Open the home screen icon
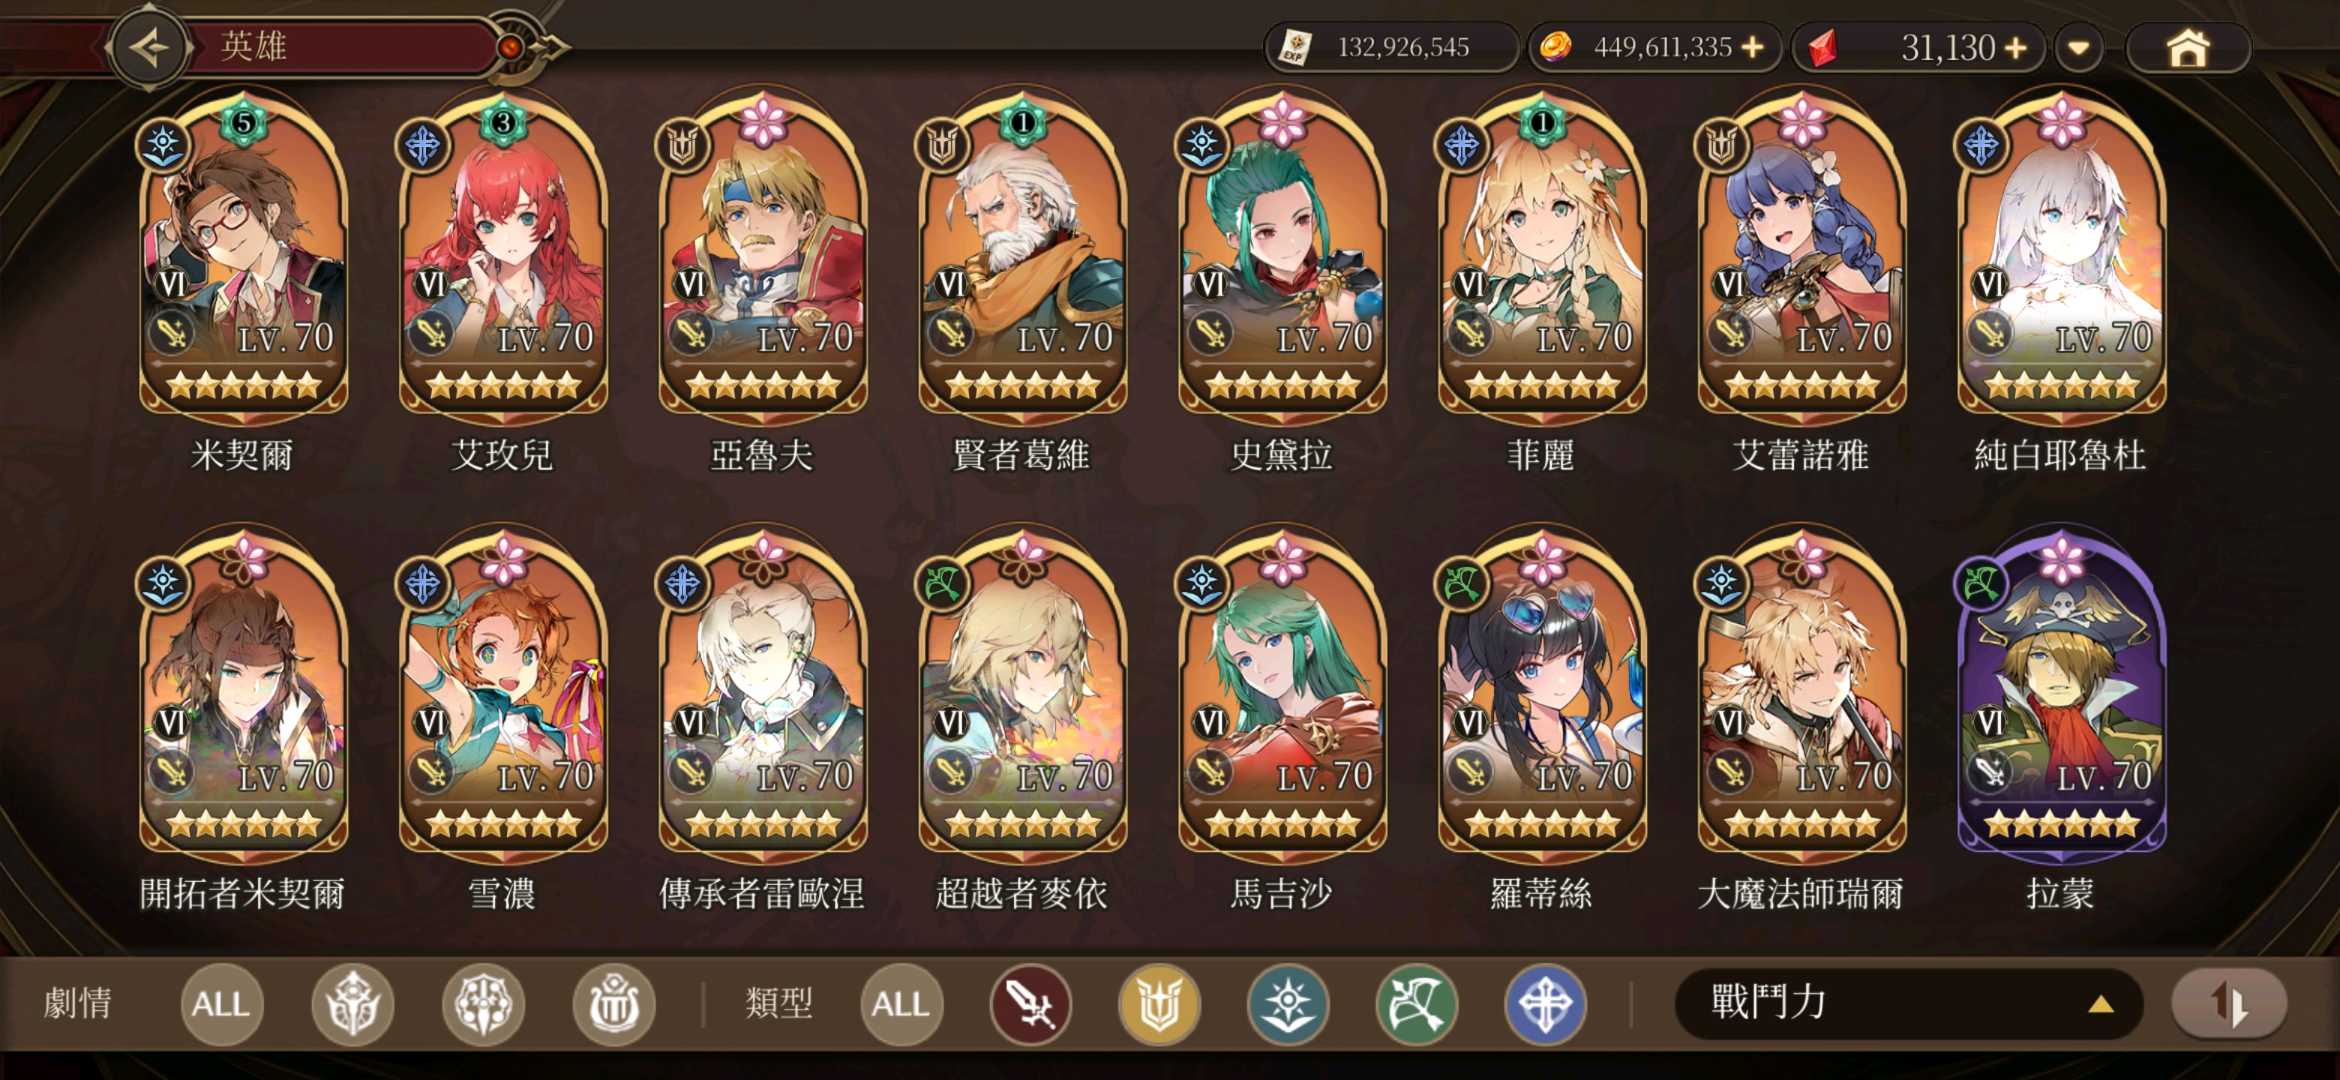 click(2187, 48)
